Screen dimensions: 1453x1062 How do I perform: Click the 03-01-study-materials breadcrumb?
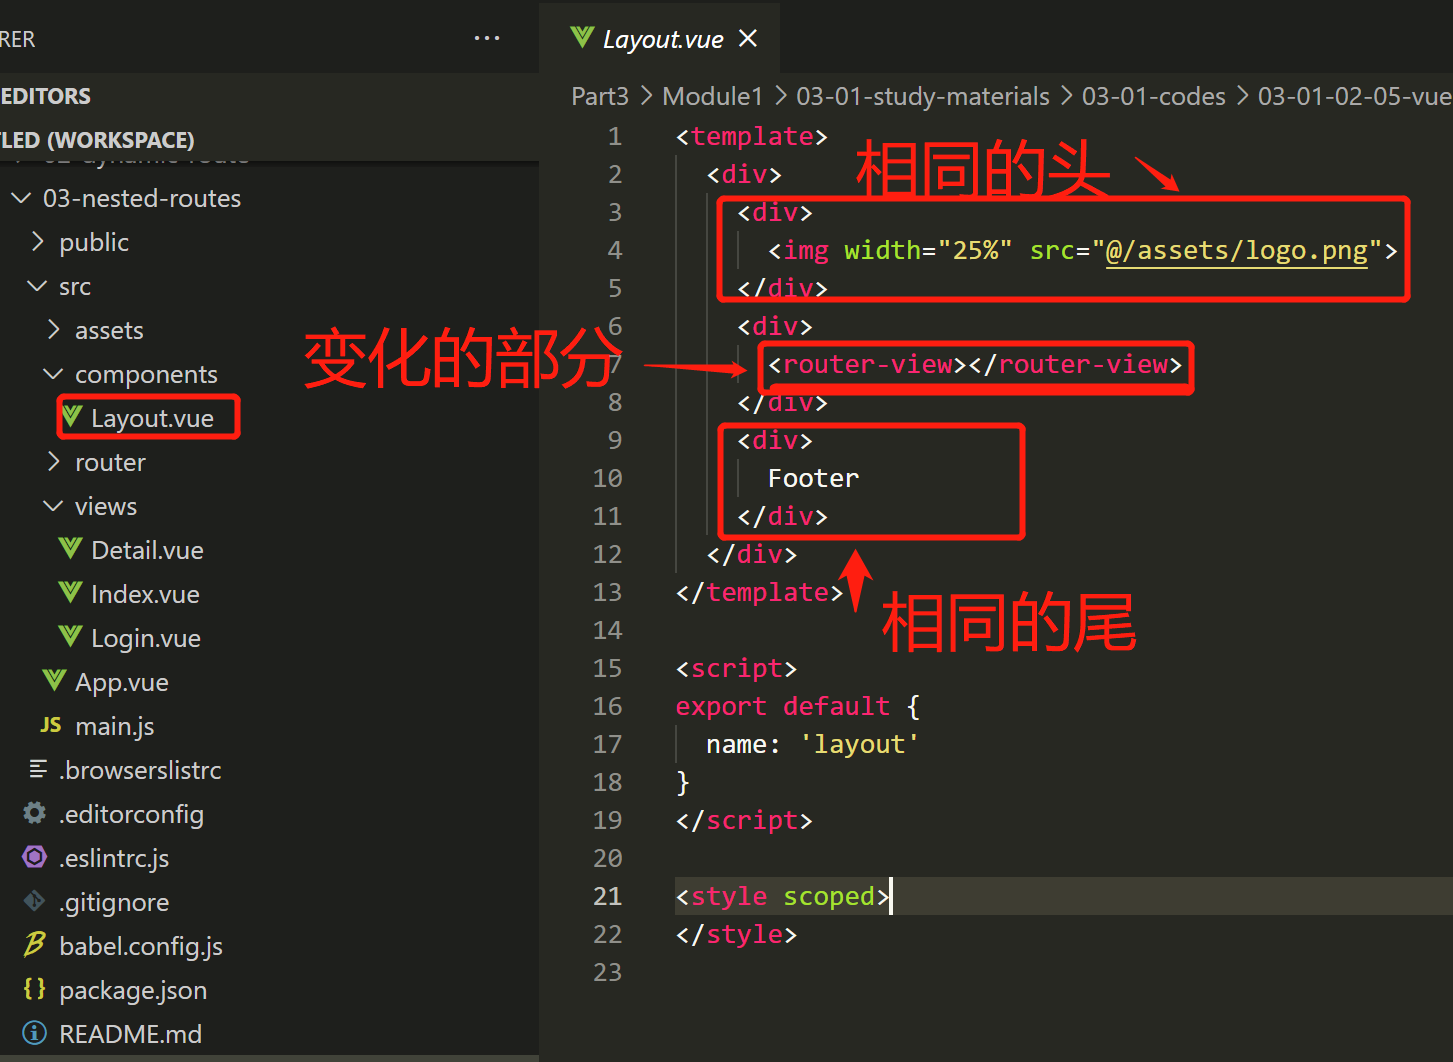coord(922,96)
